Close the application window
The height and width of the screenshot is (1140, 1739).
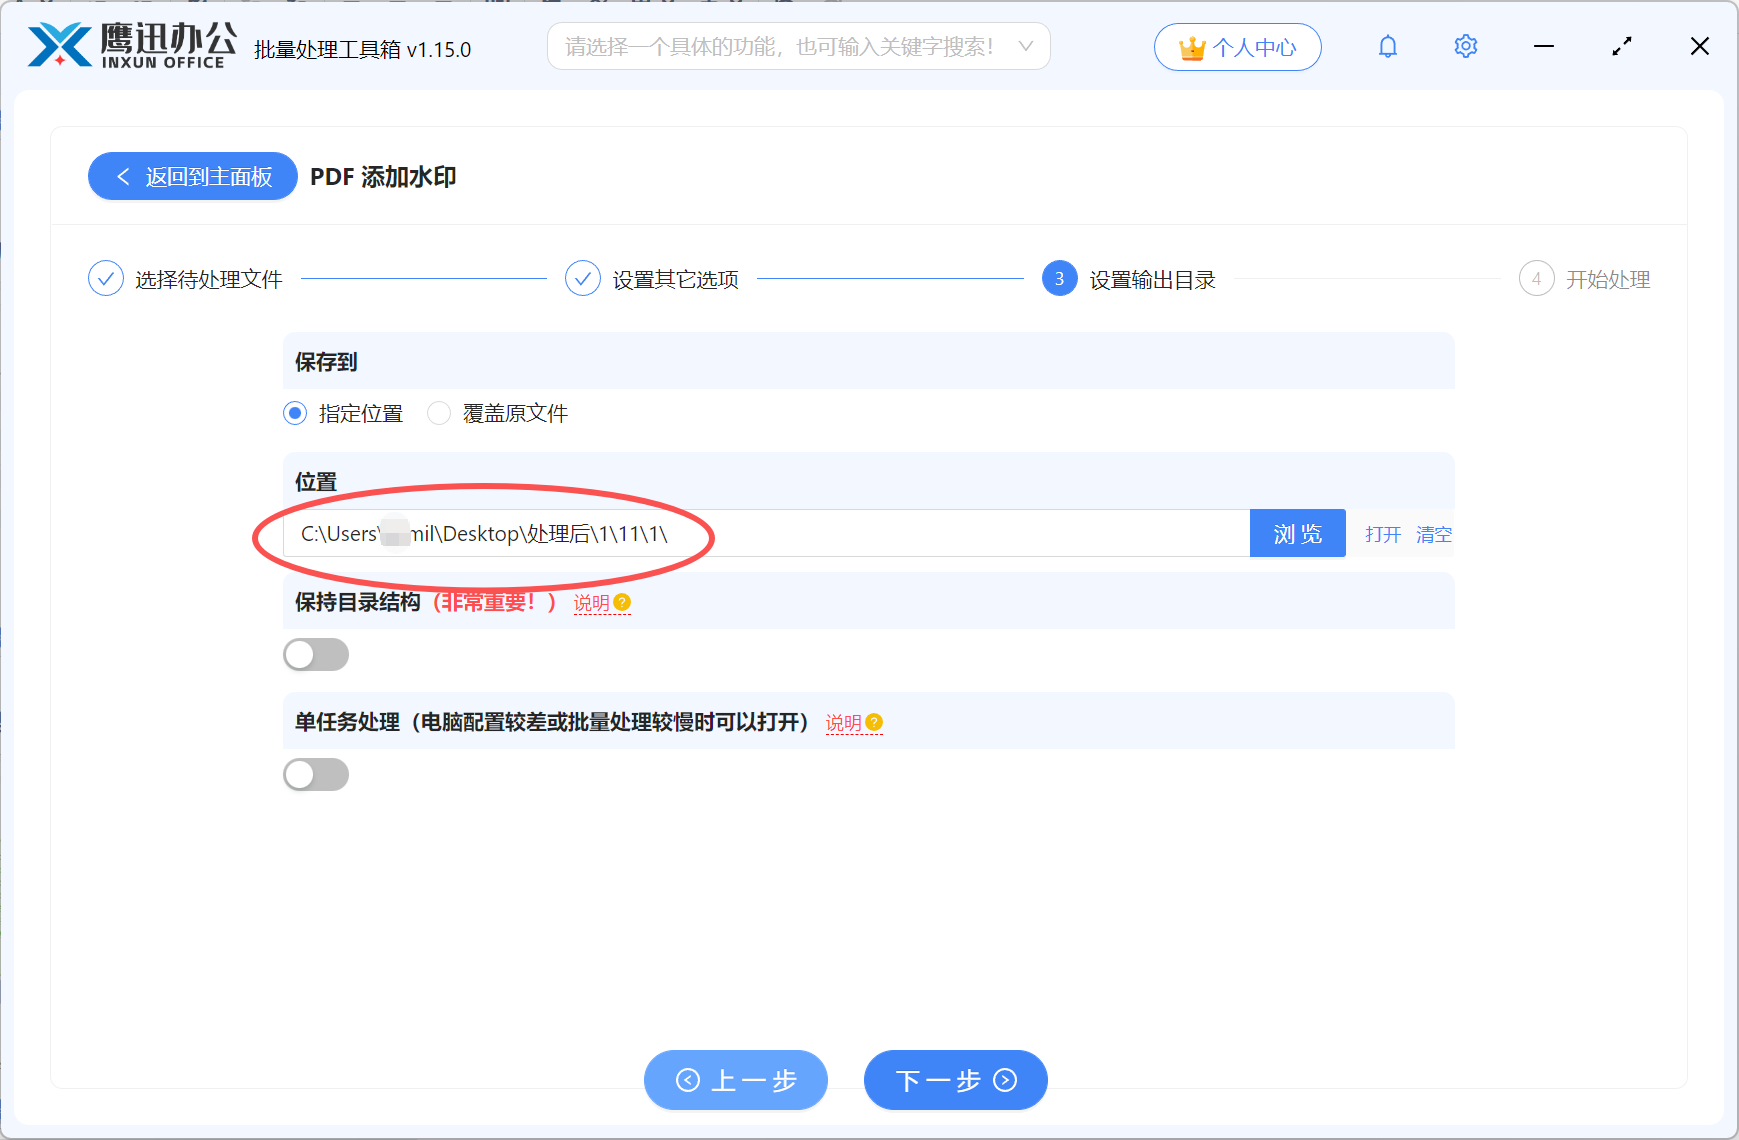[x=1700, y=46]
